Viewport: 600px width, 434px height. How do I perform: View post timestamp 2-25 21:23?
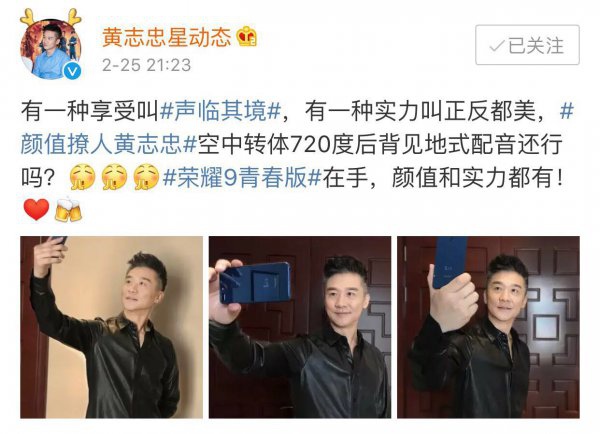click(x=147, y=65)
